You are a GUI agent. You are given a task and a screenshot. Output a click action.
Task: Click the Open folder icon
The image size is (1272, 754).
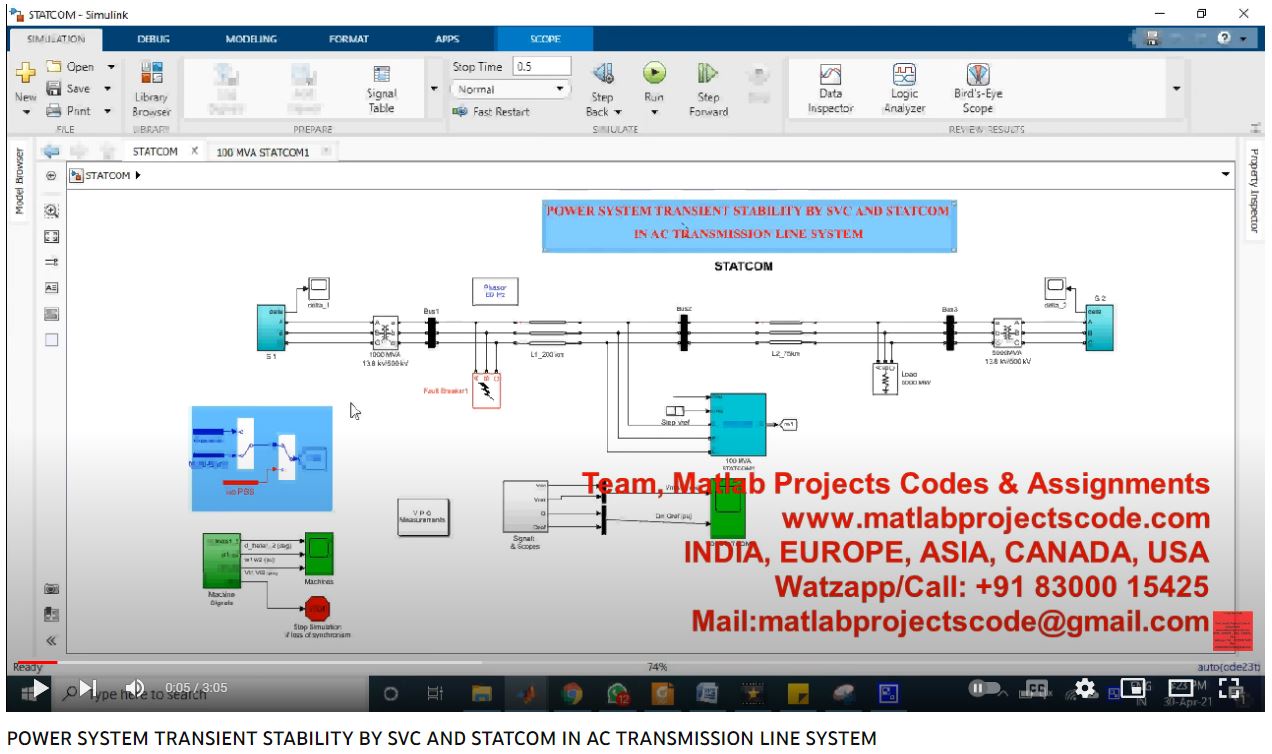[54, 67]
